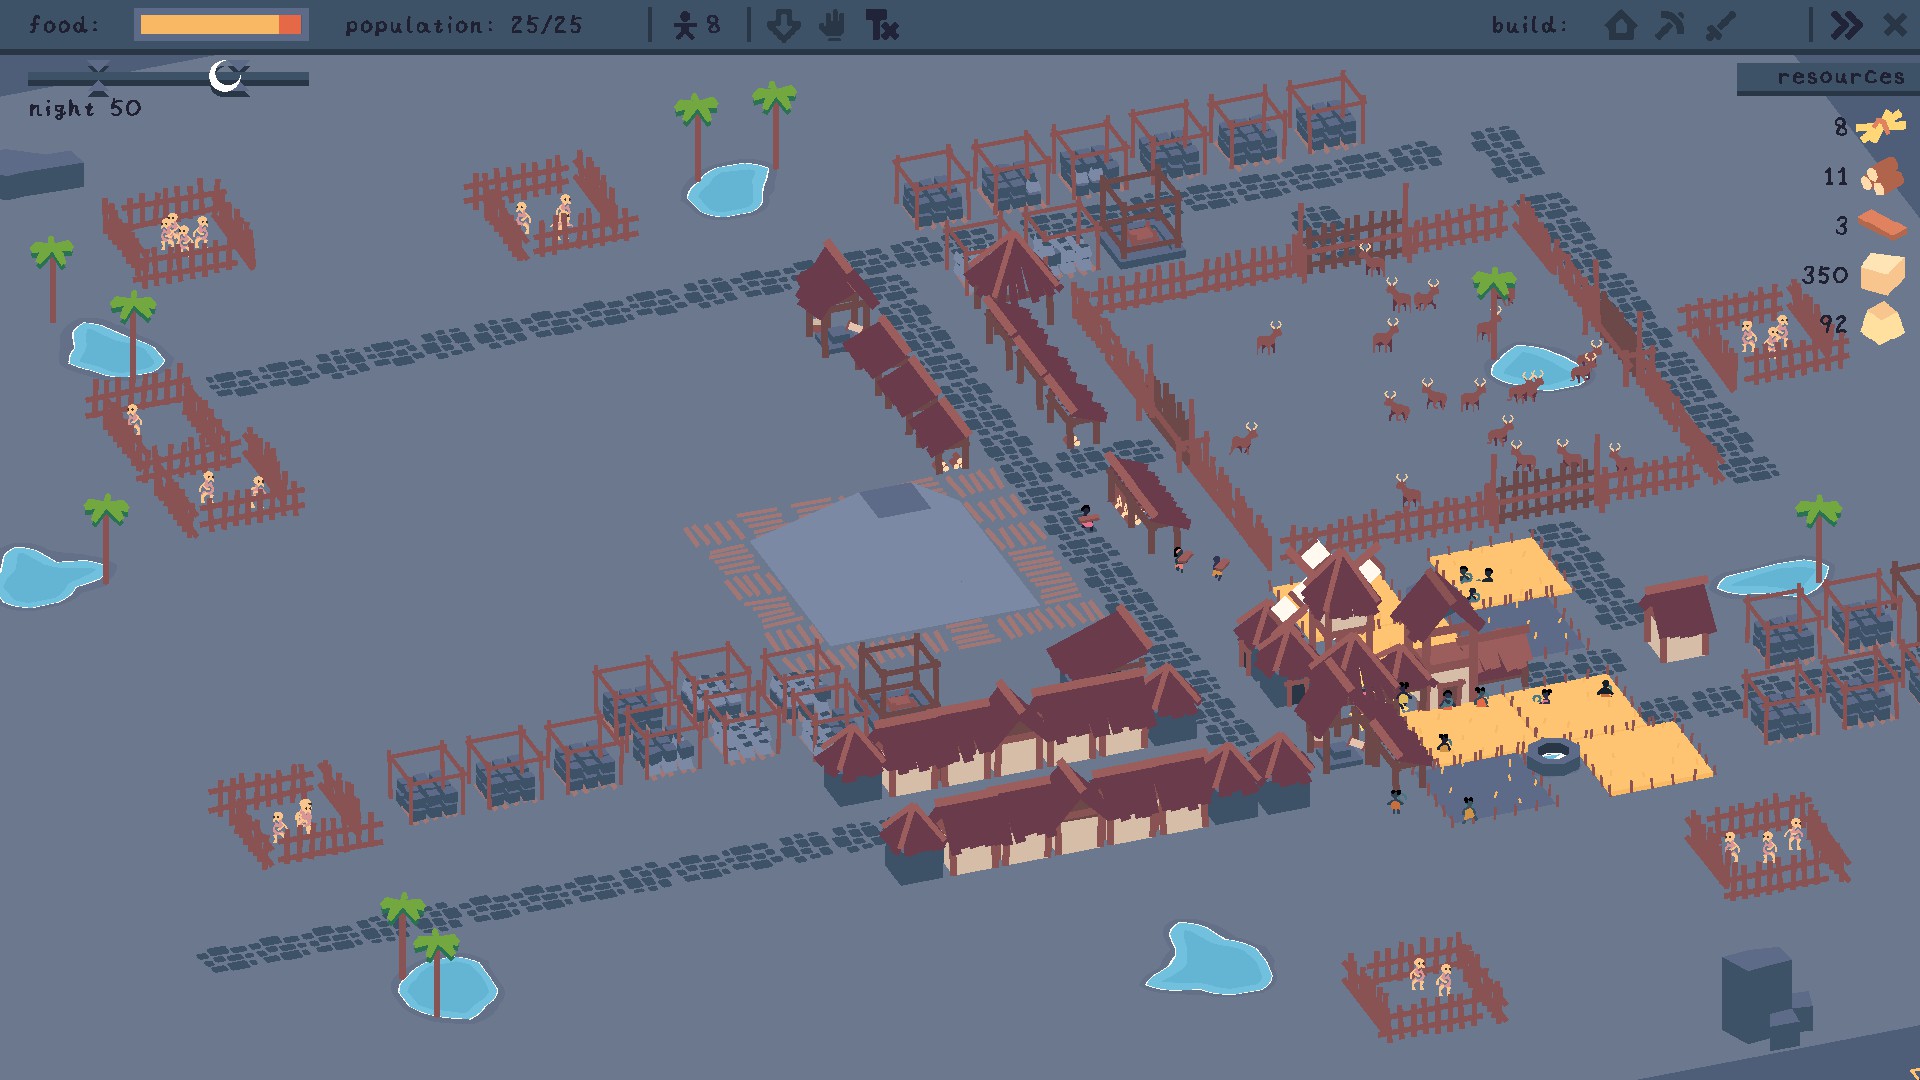This screenshot has height=1080, width=1920.
Task: Select the hand tool icon
Action: click(832, 25)
